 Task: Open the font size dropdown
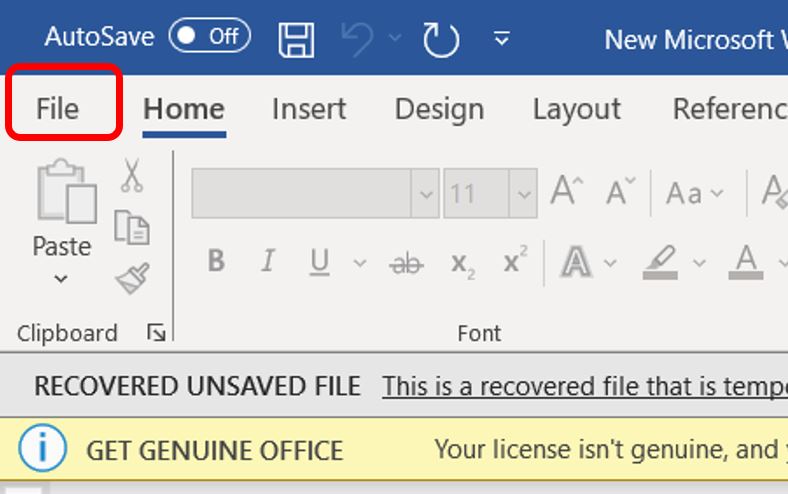coord(523,193)
